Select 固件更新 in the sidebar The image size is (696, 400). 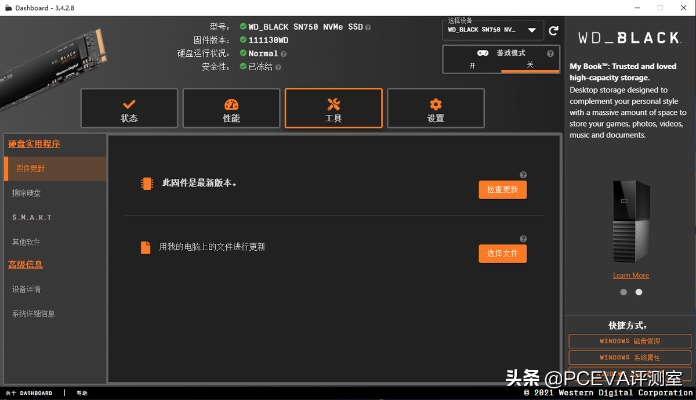pos(55,169)
